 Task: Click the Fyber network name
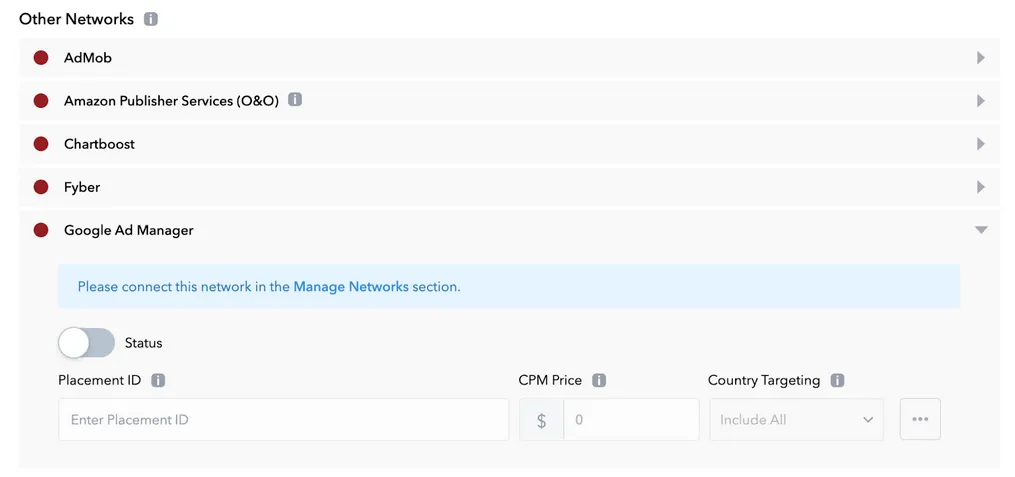[82, 187]
